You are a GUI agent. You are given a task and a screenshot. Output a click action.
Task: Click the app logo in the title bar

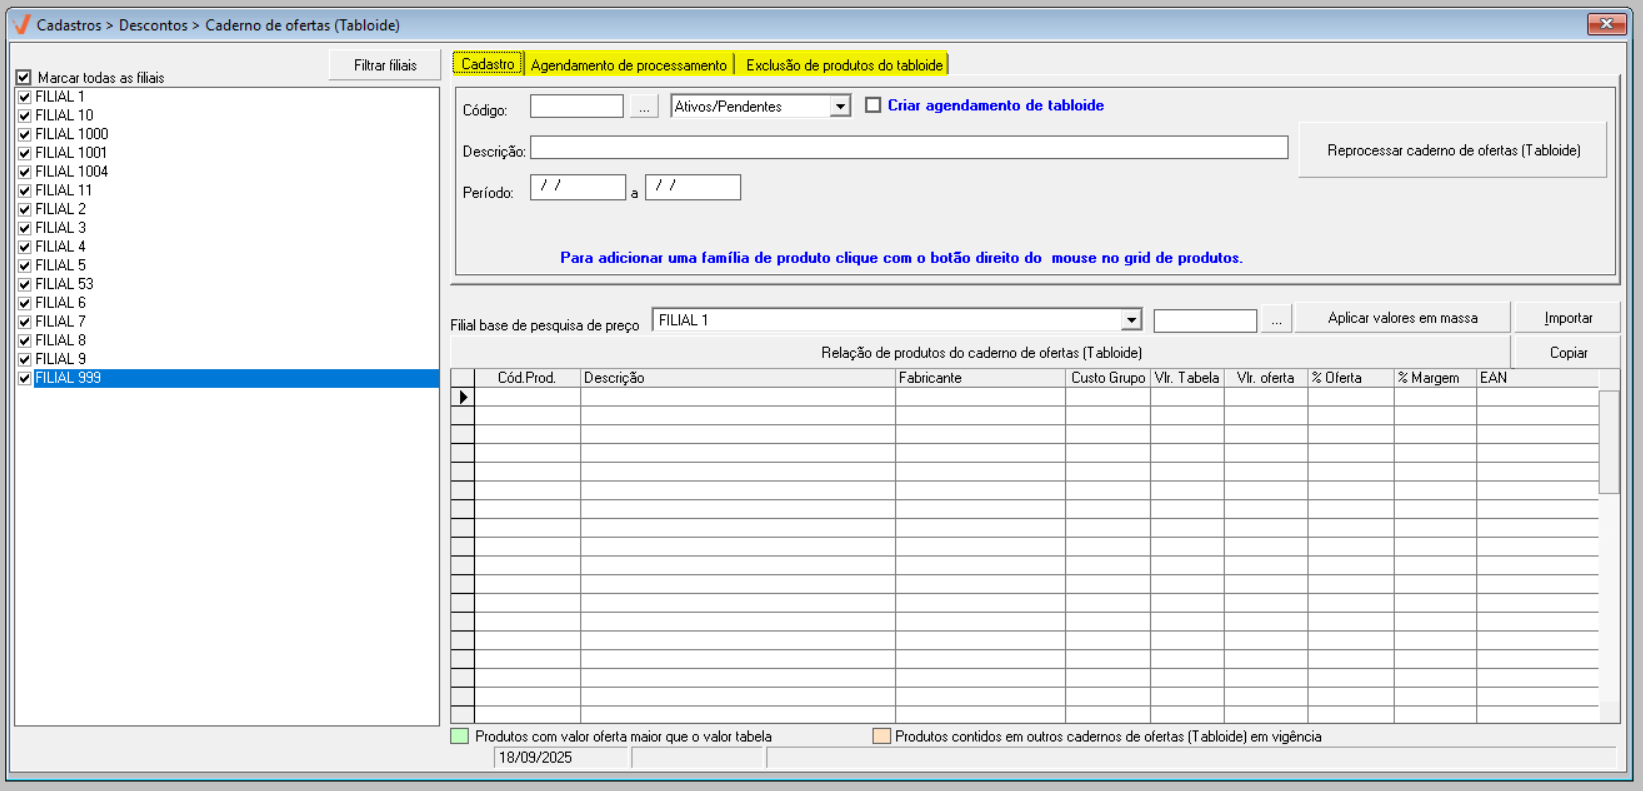coord(21,24)
